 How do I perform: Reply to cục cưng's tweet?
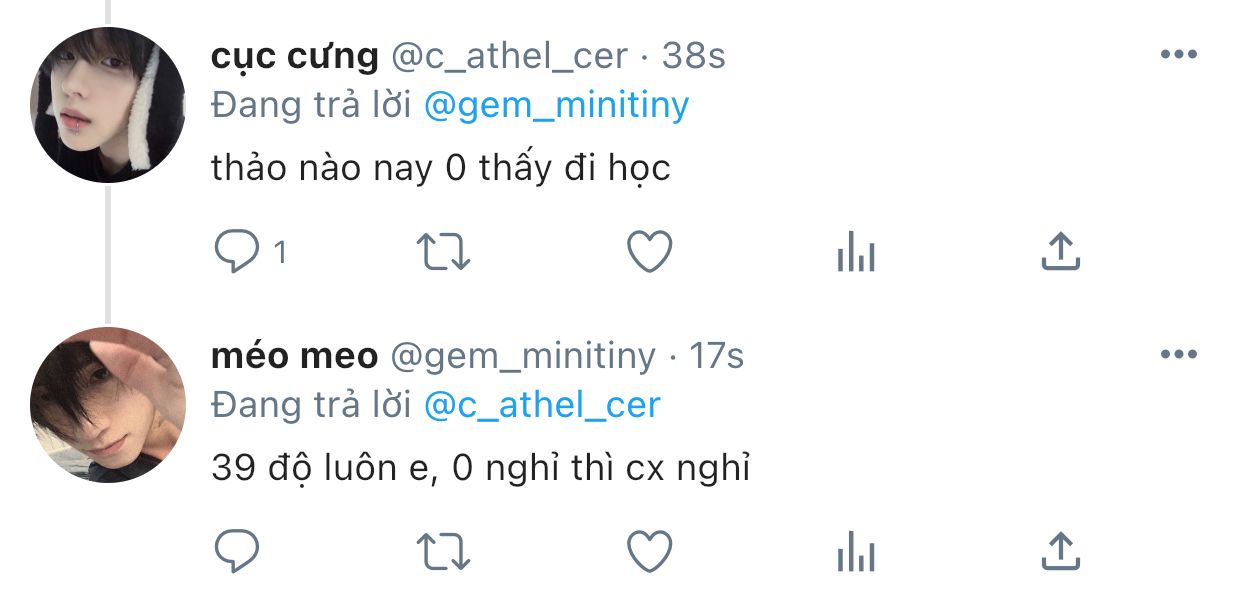237,253
